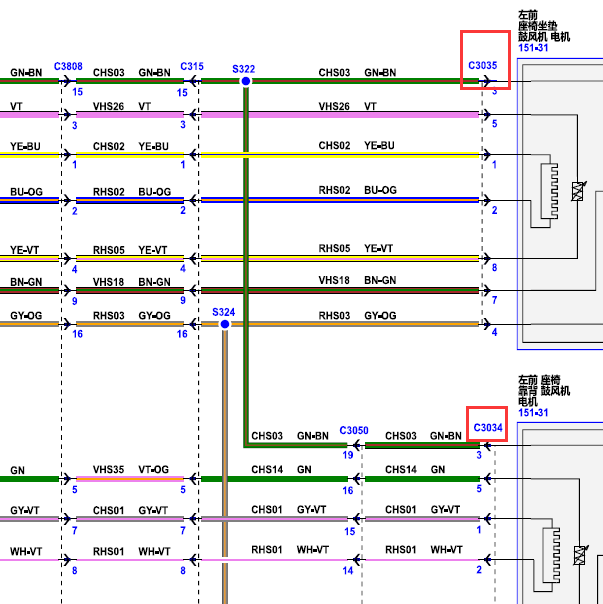The image size is (603, 604).
Task: Select VHS26 label between C3808 and C315
Action: [x=108, y=106]
